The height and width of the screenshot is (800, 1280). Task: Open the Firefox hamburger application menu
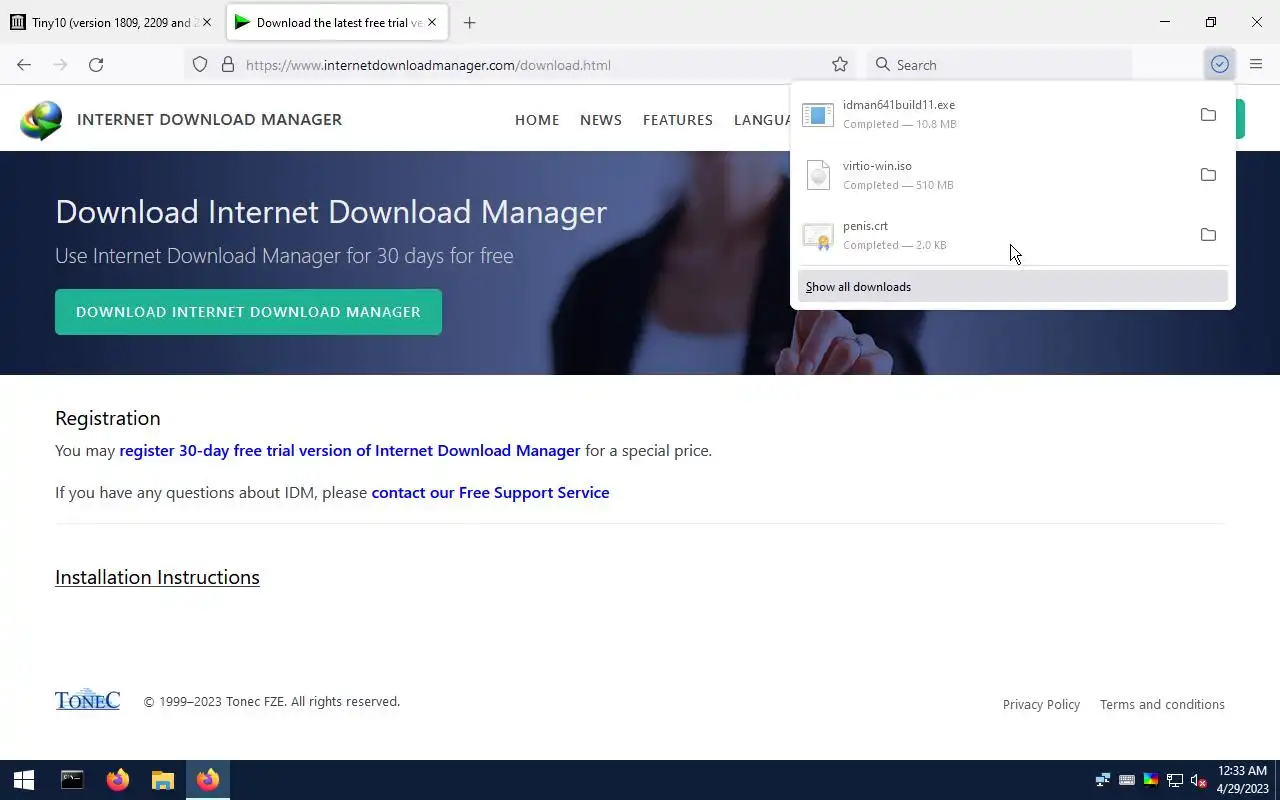coord(1256,65)
